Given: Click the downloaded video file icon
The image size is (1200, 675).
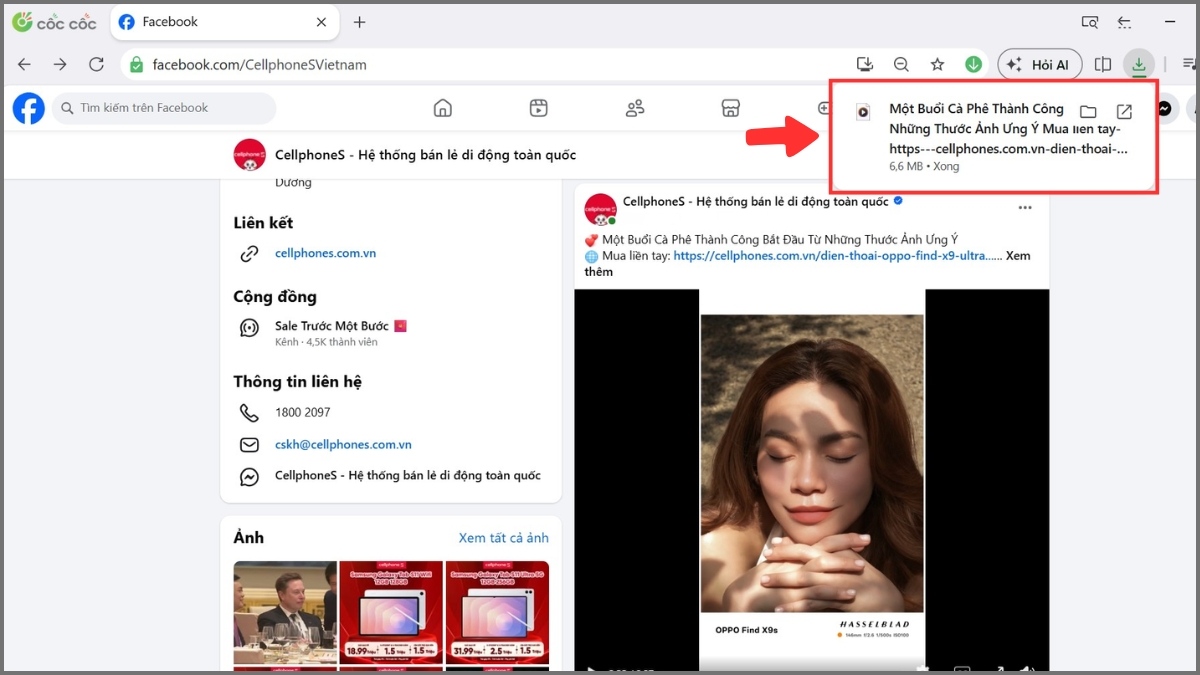Looking at the screenshot, I should pos(863,112).
